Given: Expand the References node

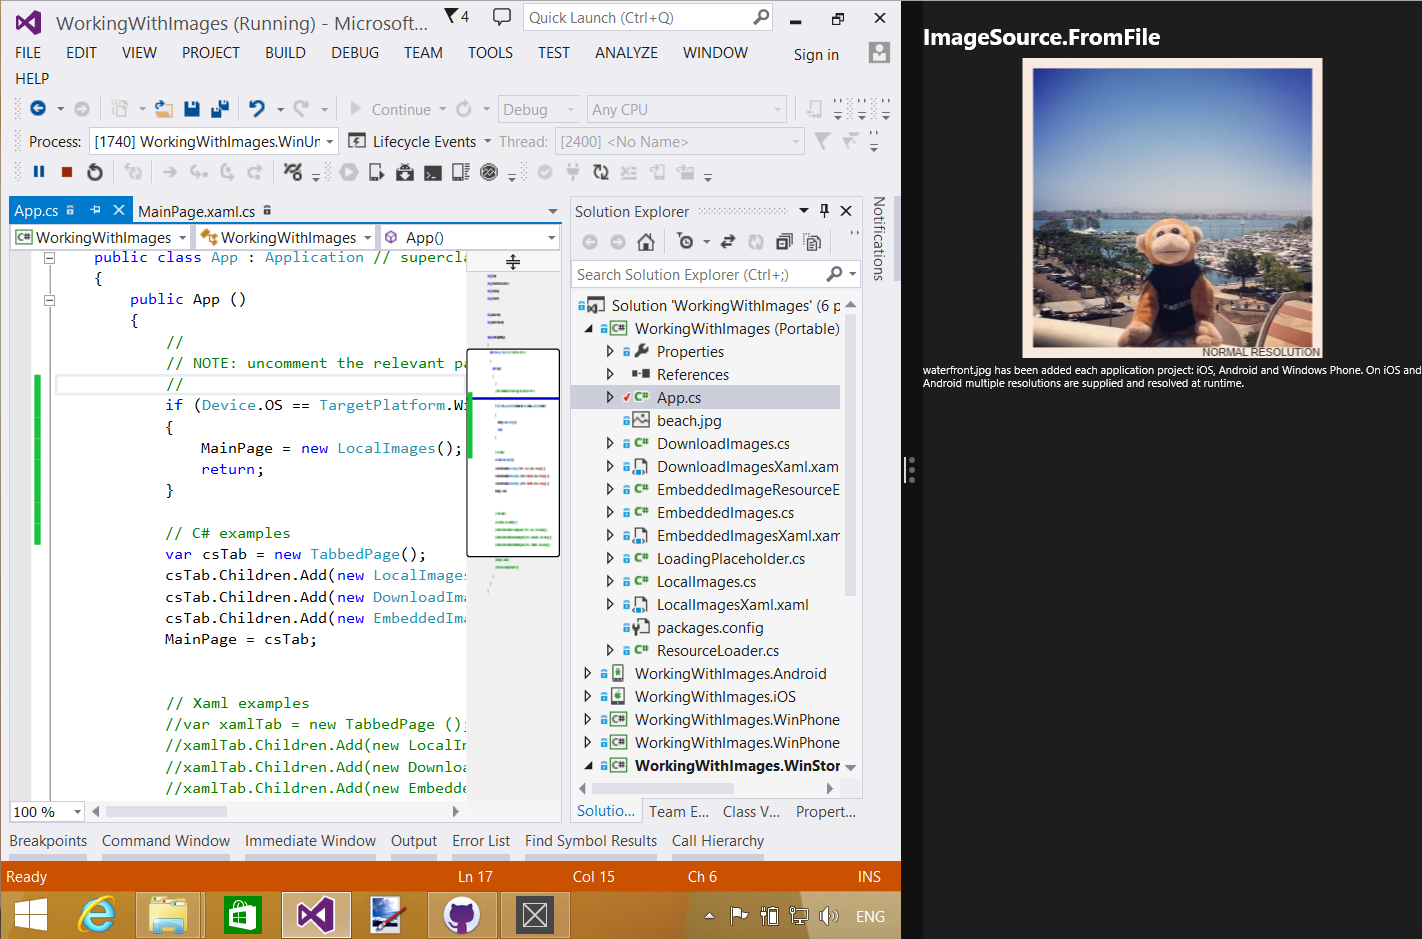Looking at the screenshot, I should (x=610, y=375).
